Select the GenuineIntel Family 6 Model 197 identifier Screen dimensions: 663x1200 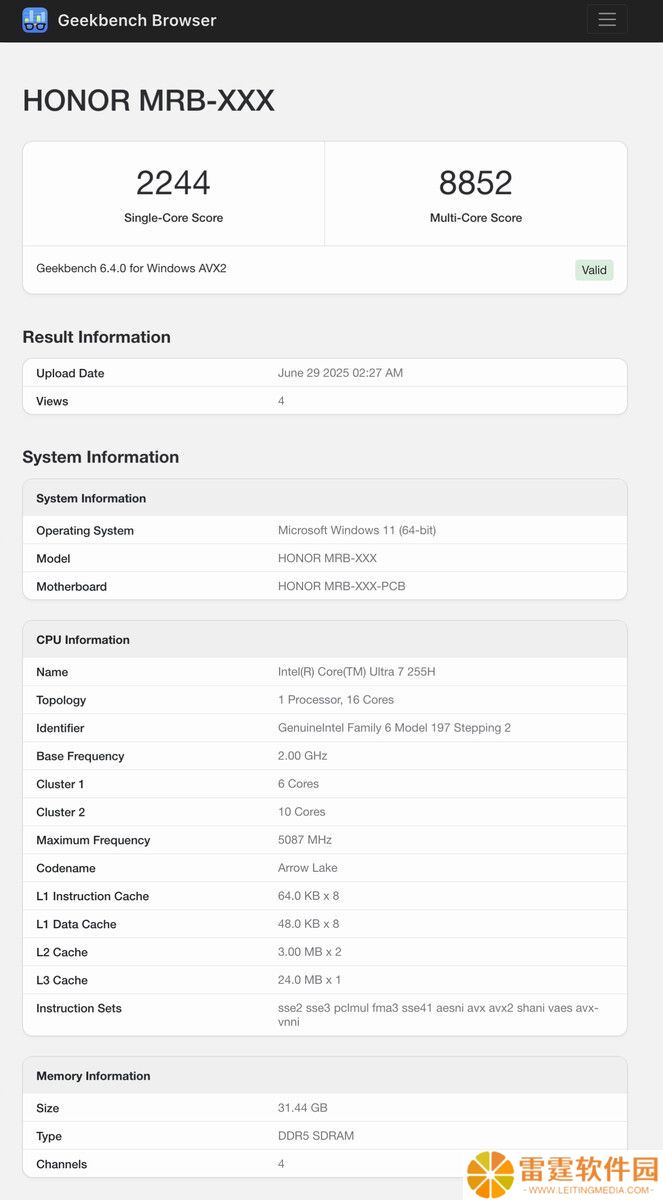pos(394,727)
